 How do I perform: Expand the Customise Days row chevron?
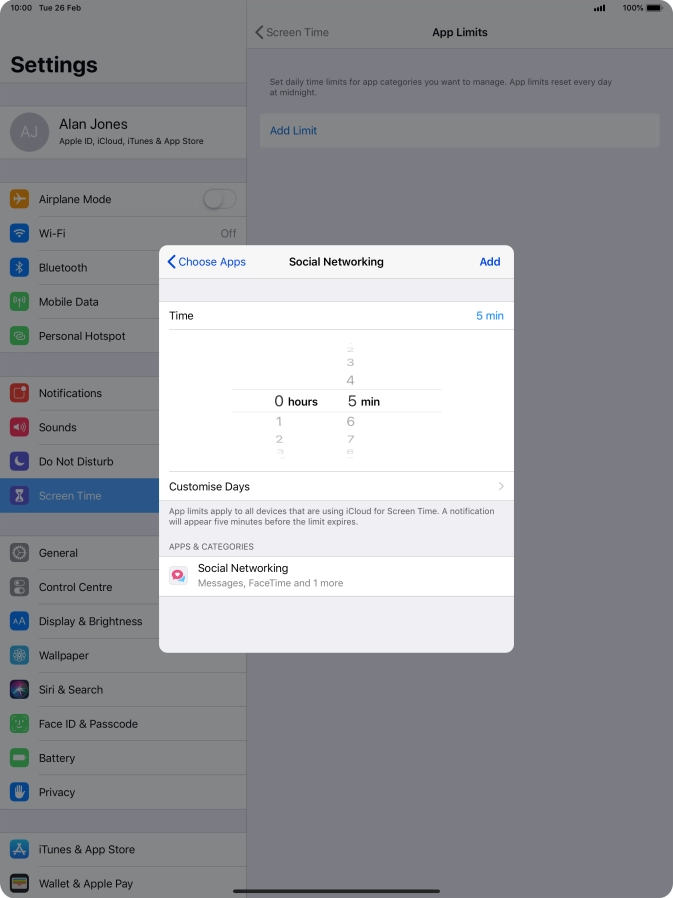(500, 487)
